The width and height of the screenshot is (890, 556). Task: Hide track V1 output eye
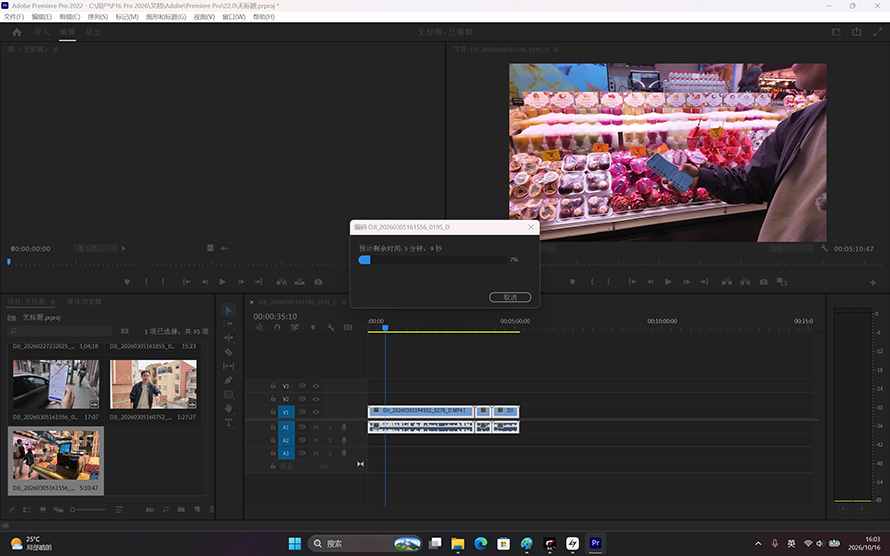(316, 412)
